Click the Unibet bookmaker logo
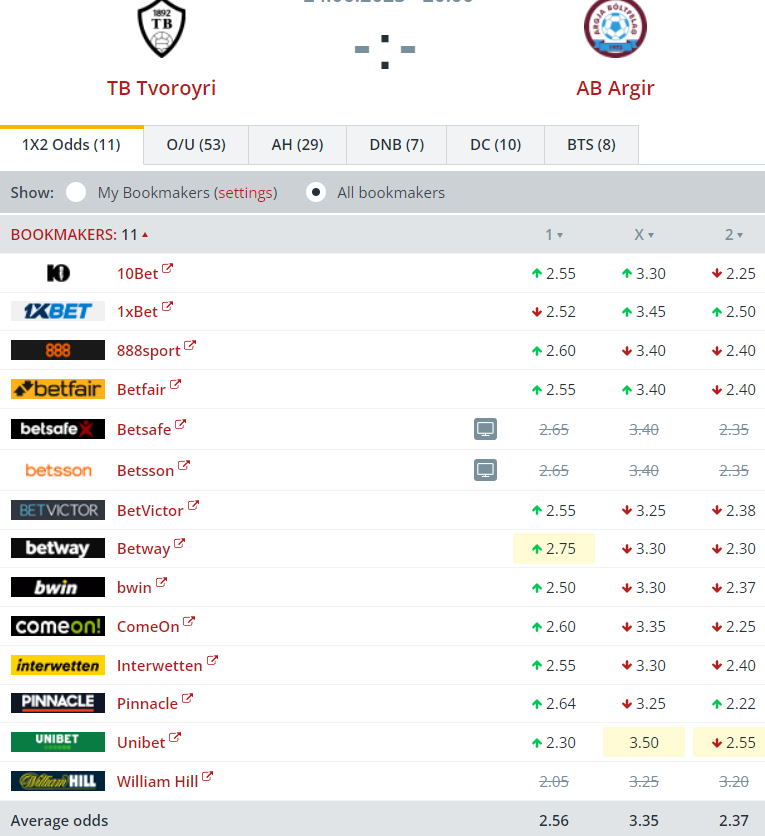 (x=58, y=742)
